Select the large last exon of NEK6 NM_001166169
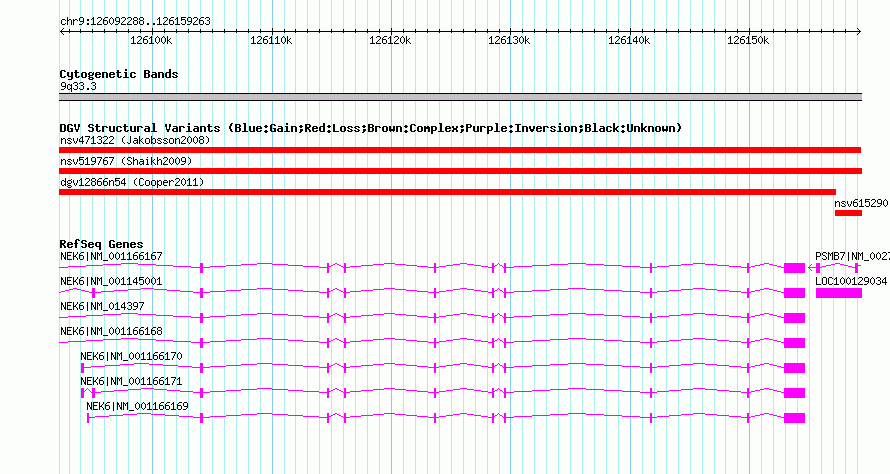Screen dimensions: 890x474 click(x=795, y=418)
